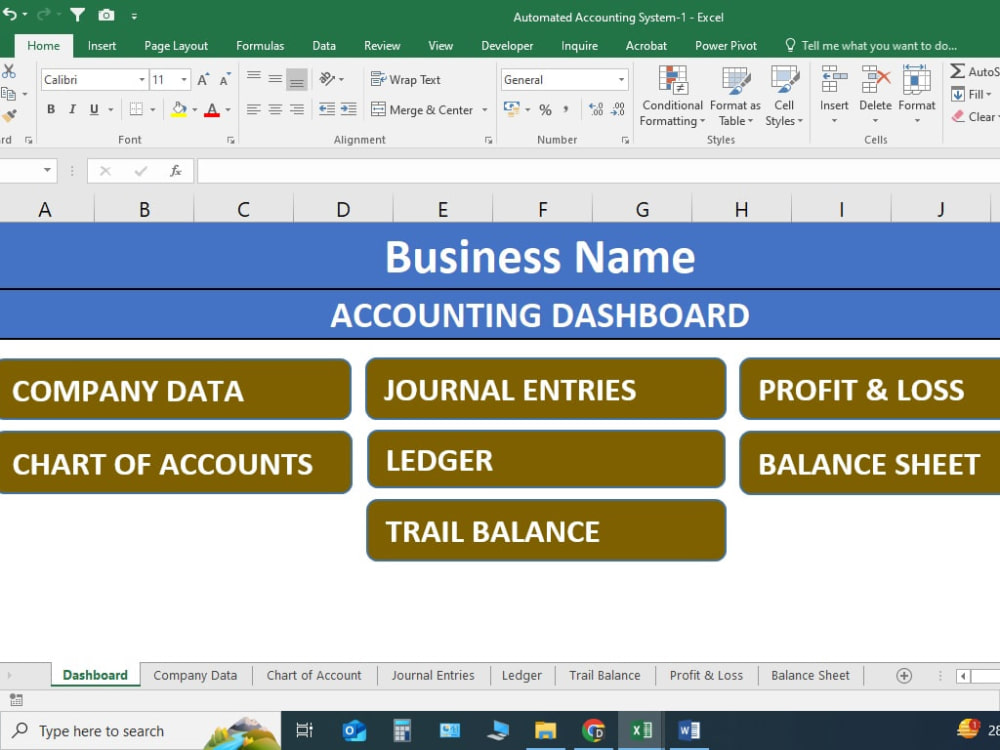Open the Data ribbon tab
Viewport: 1000px width, 750px height.
click(x=324, y=46)
